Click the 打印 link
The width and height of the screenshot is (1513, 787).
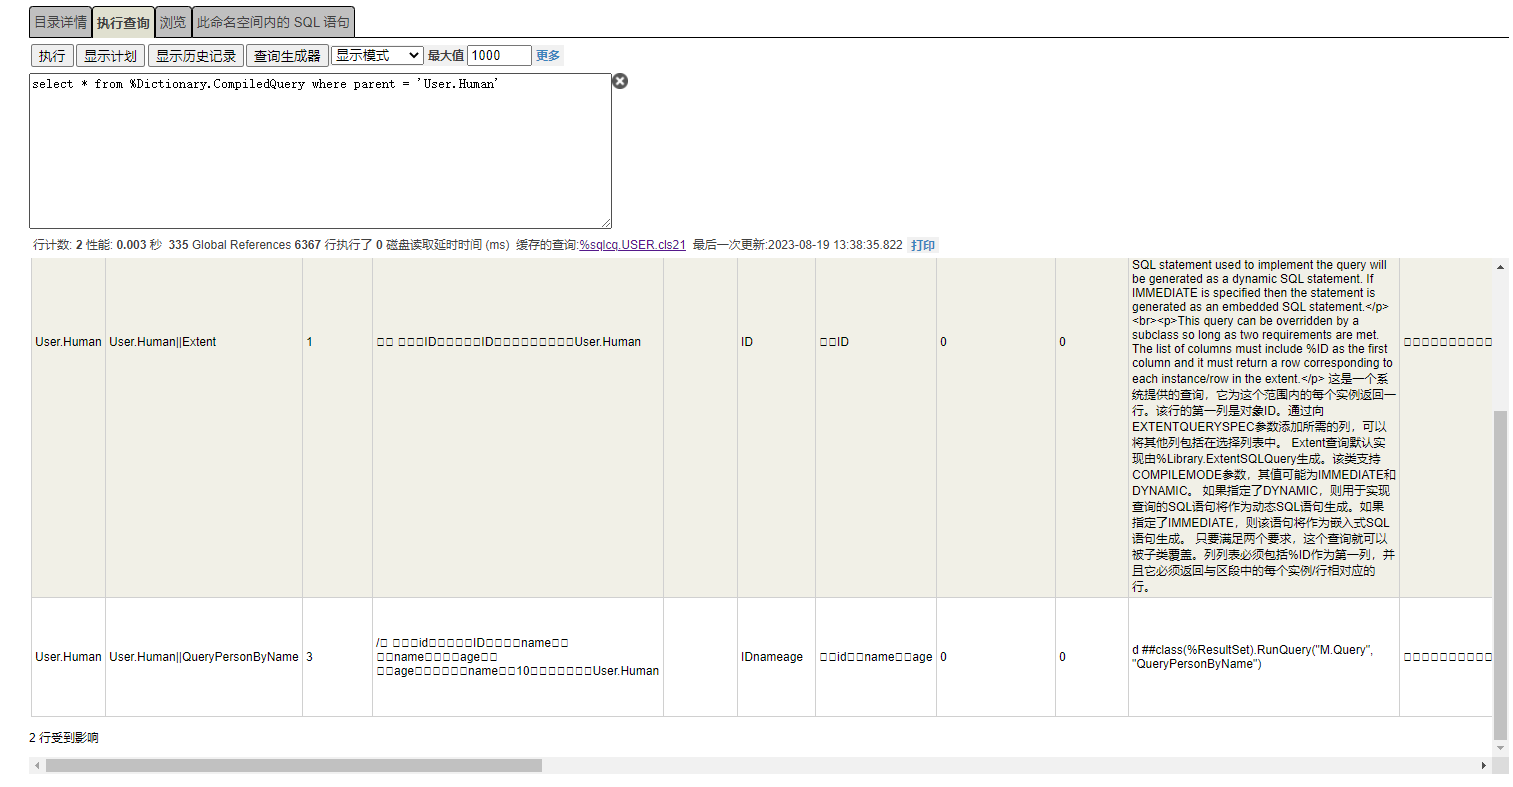point(923,245)
